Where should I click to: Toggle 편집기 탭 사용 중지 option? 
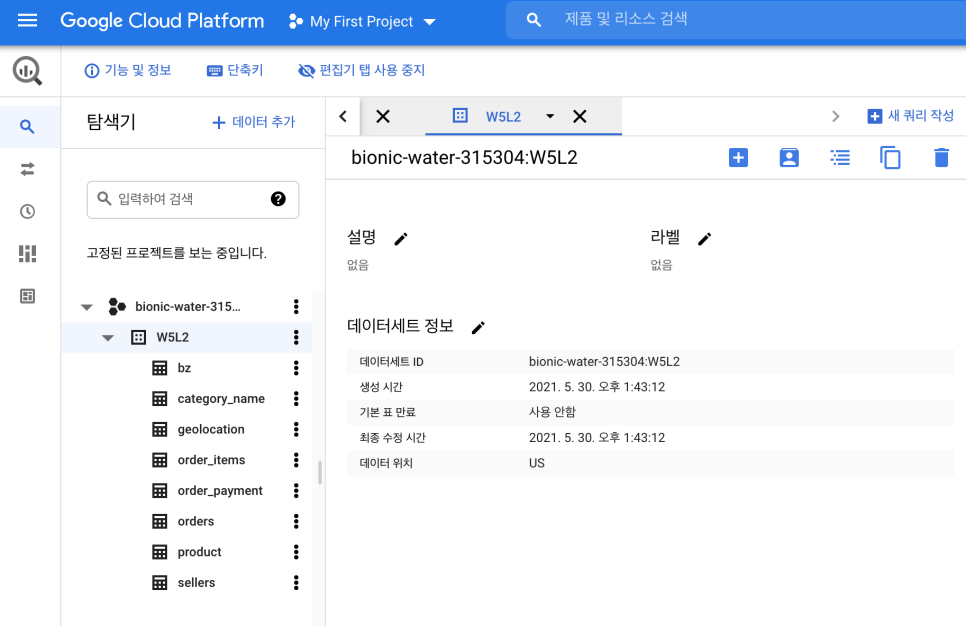pos(362,70)
